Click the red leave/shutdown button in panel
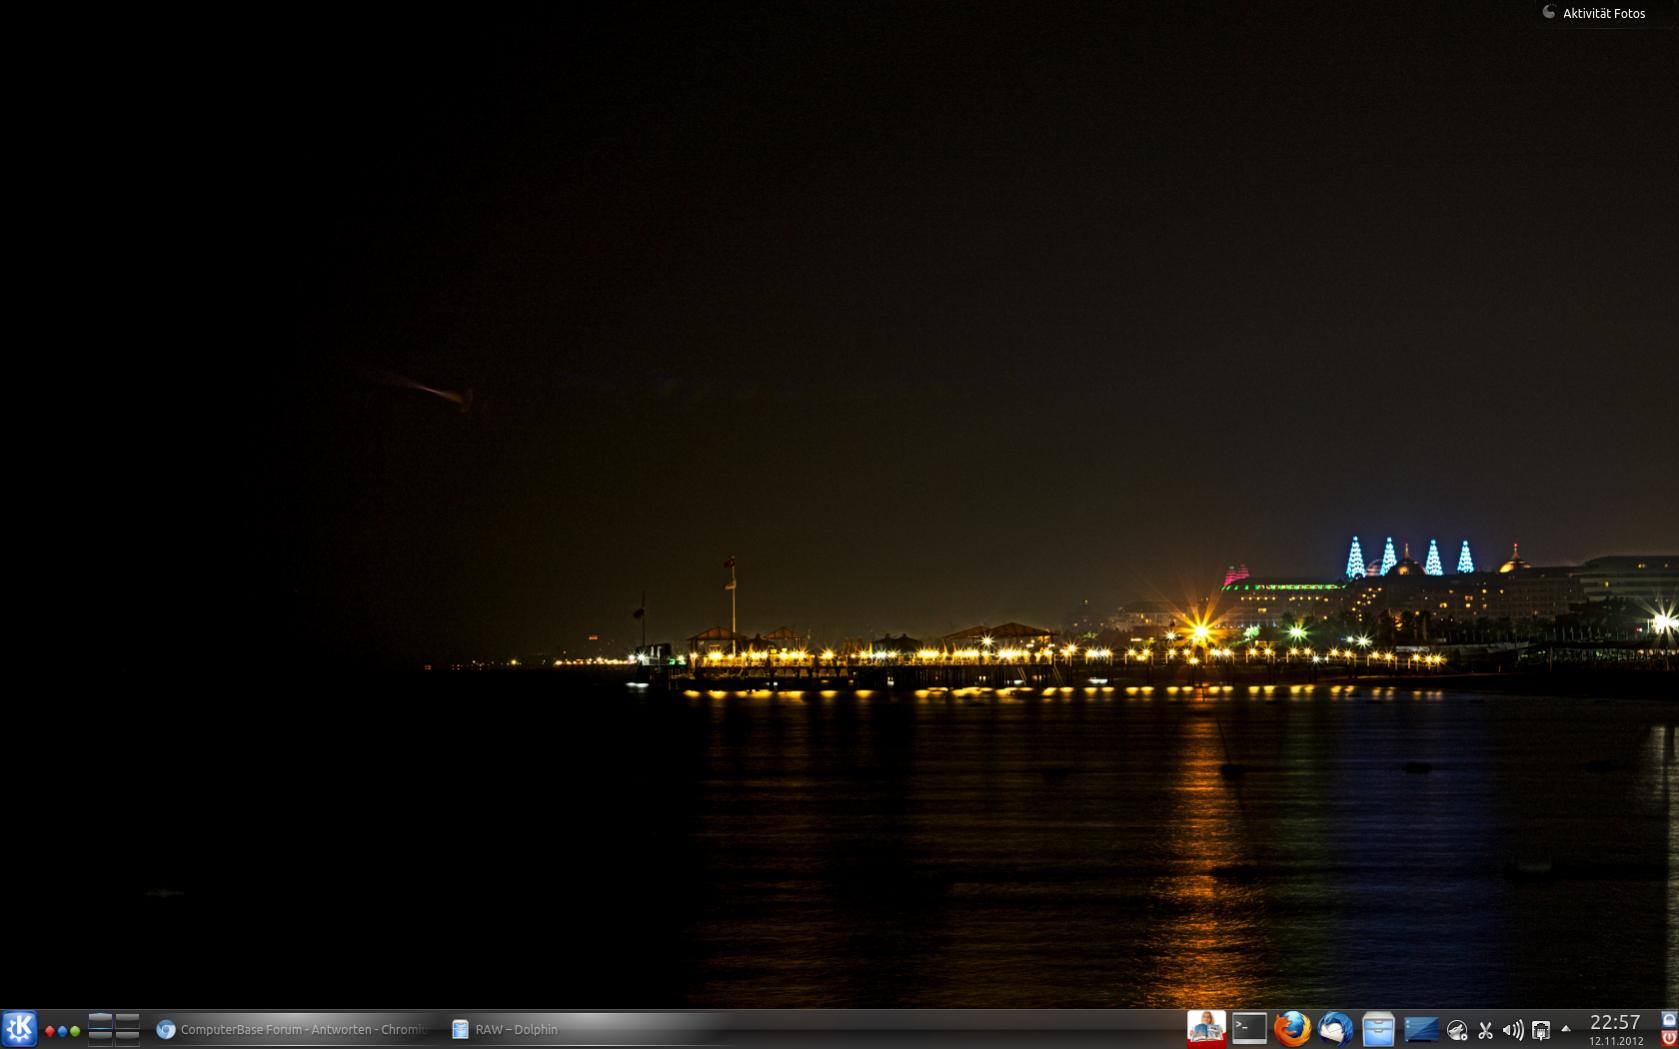Viewport: 1679px width, 1049px height. coord(1669,1039)
